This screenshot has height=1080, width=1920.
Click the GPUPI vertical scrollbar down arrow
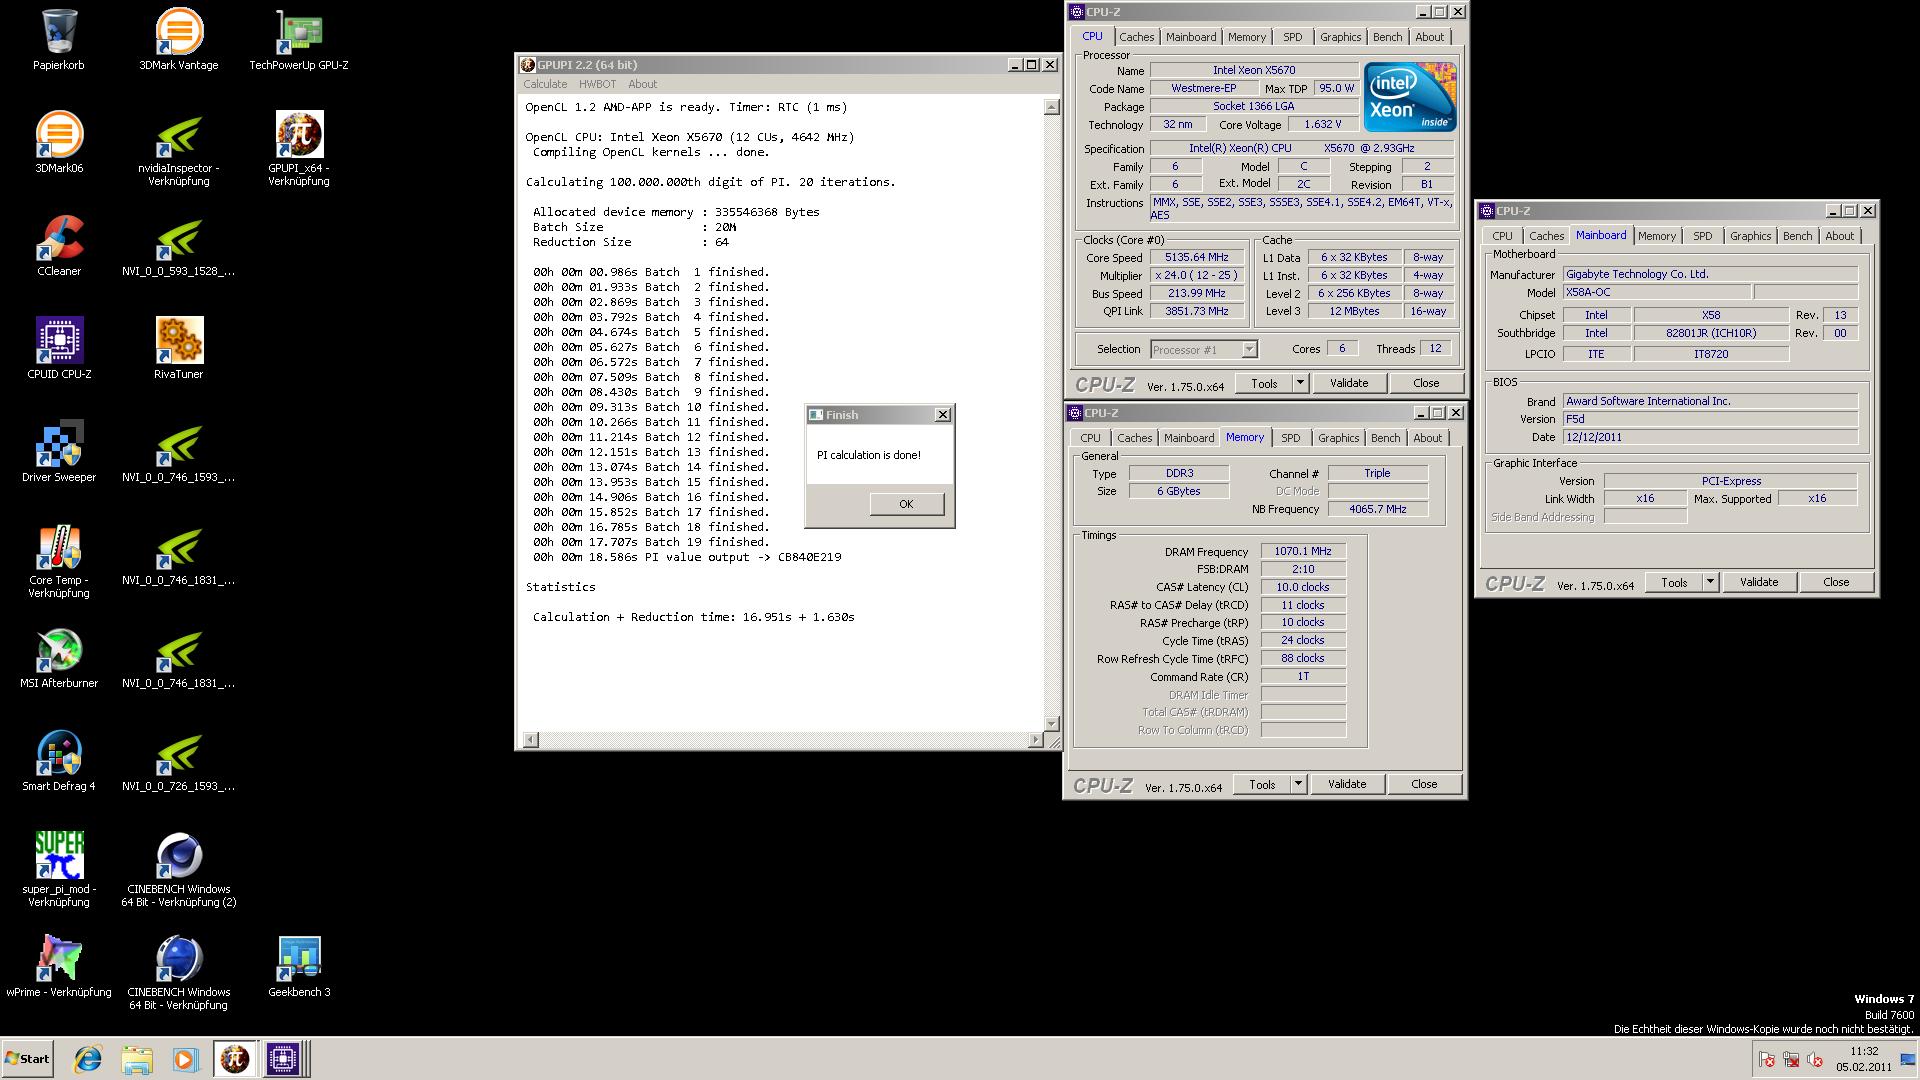1051,723
